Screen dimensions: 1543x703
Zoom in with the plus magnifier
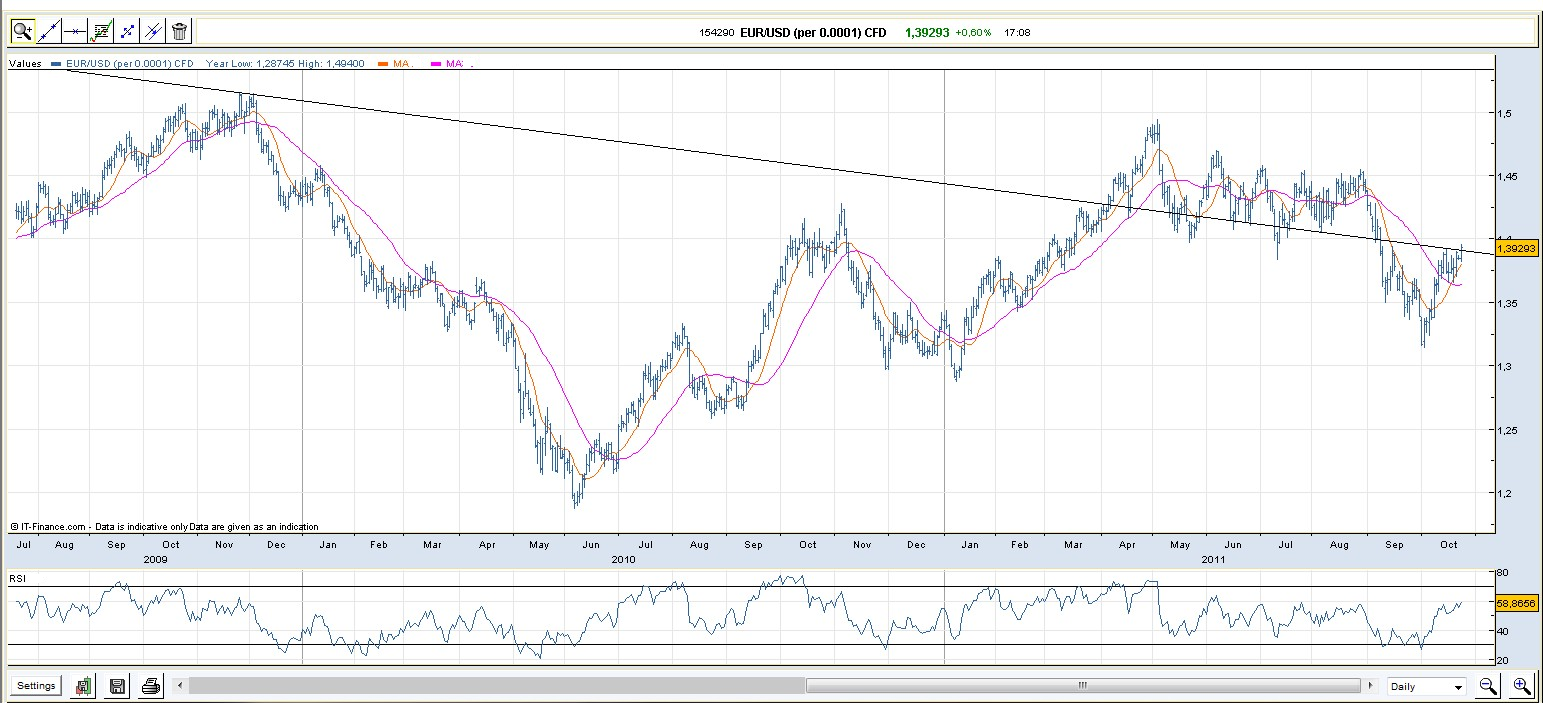1521,686
